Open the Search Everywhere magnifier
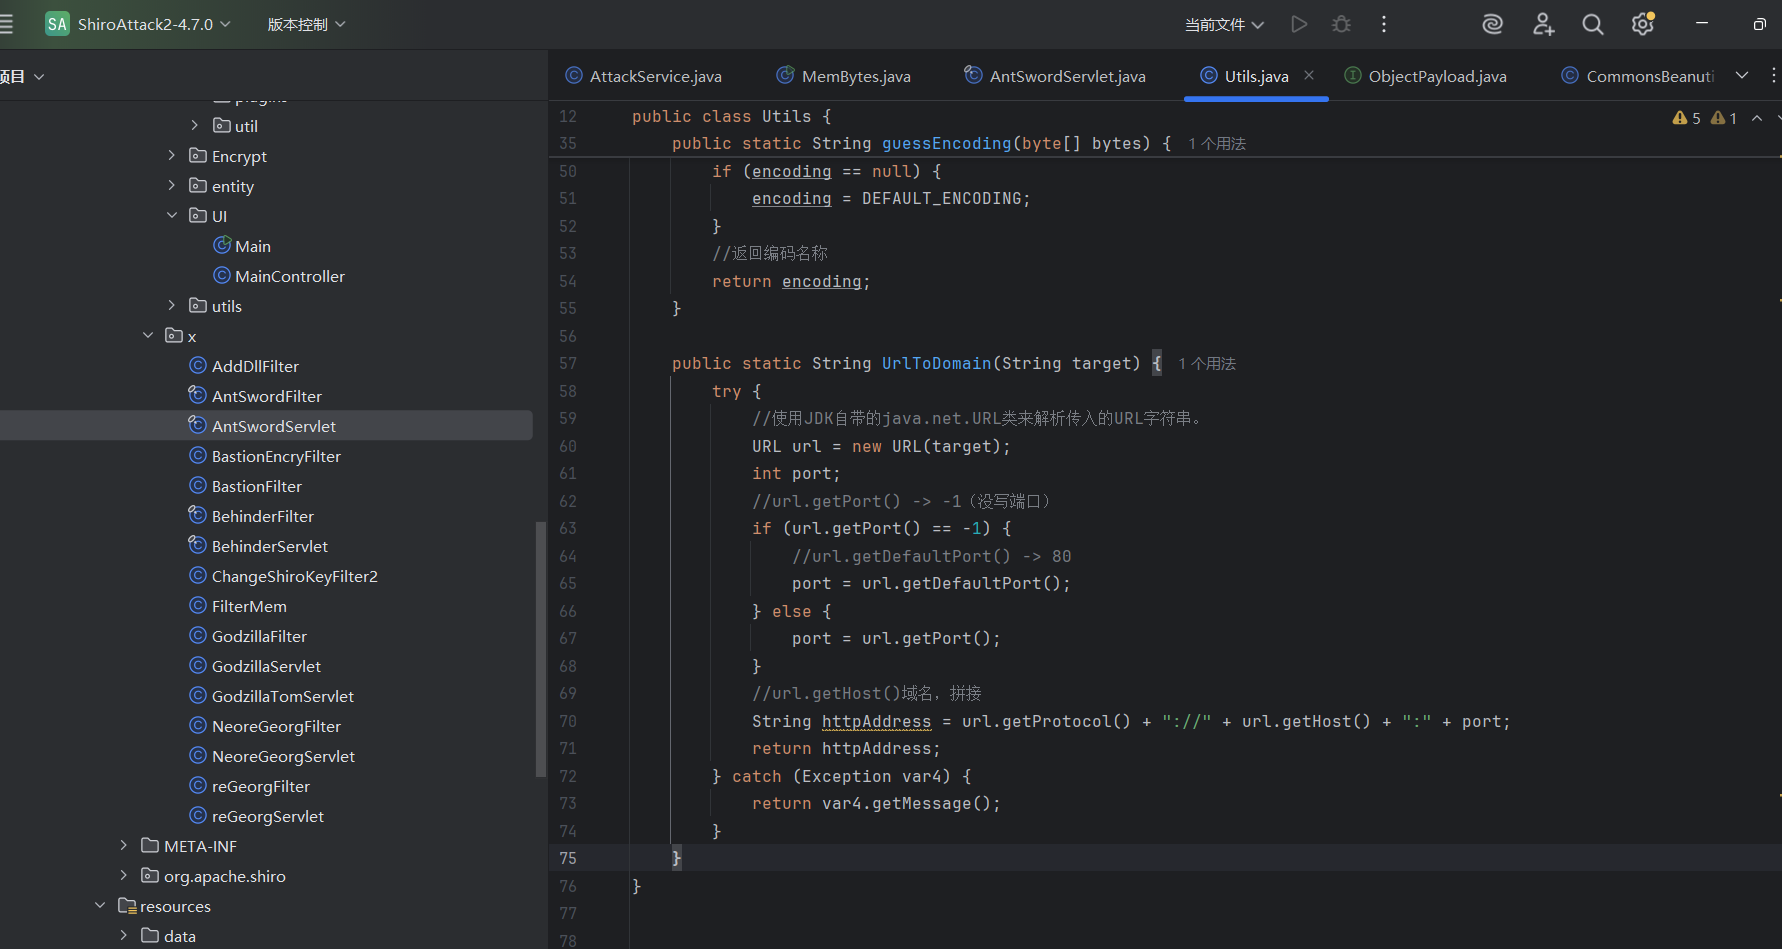 (x=1592, y=24)
